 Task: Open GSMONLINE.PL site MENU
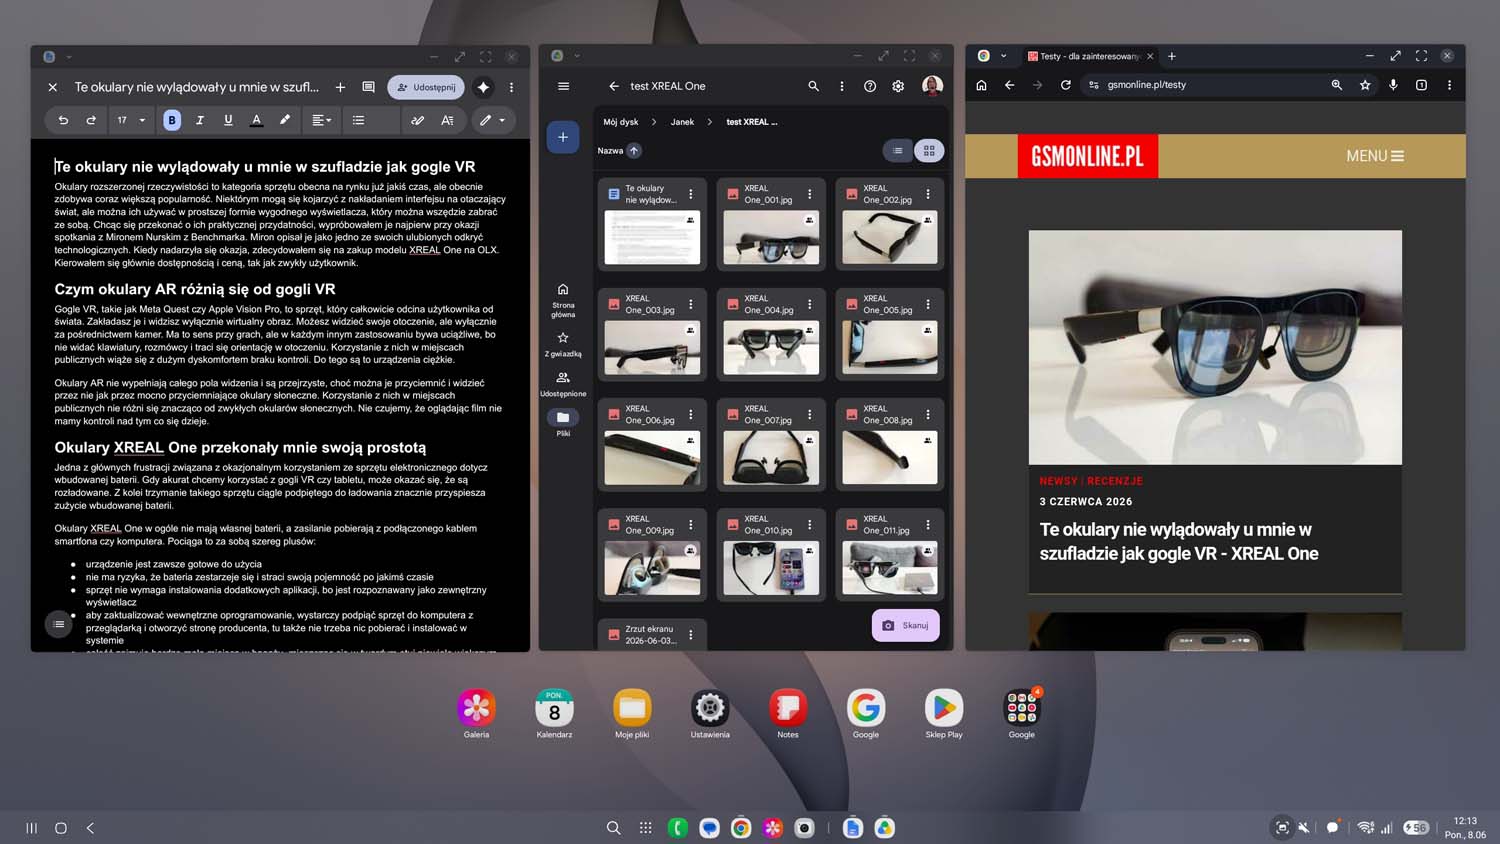pos(1375,156)
